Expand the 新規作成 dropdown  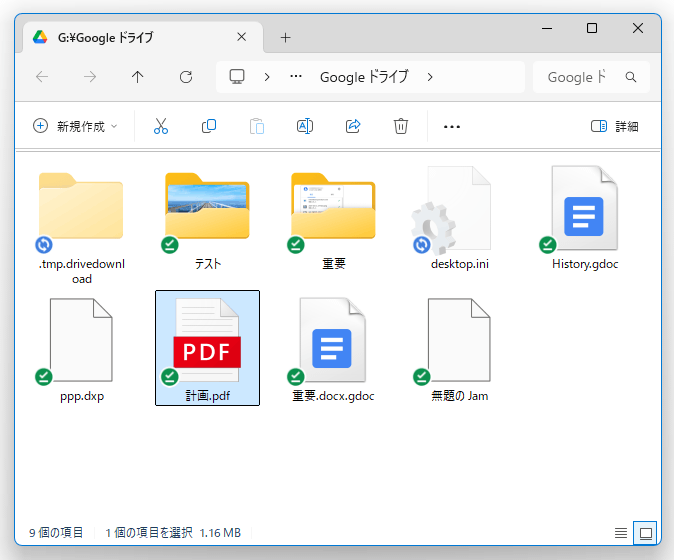pyautogui.click(x=76, y=126)
